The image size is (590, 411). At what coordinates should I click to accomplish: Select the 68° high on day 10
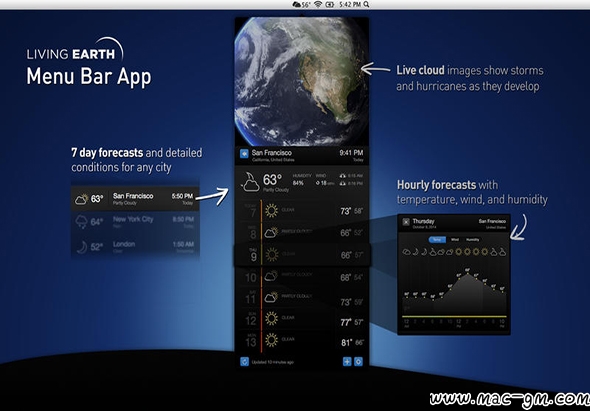point(346,277)
